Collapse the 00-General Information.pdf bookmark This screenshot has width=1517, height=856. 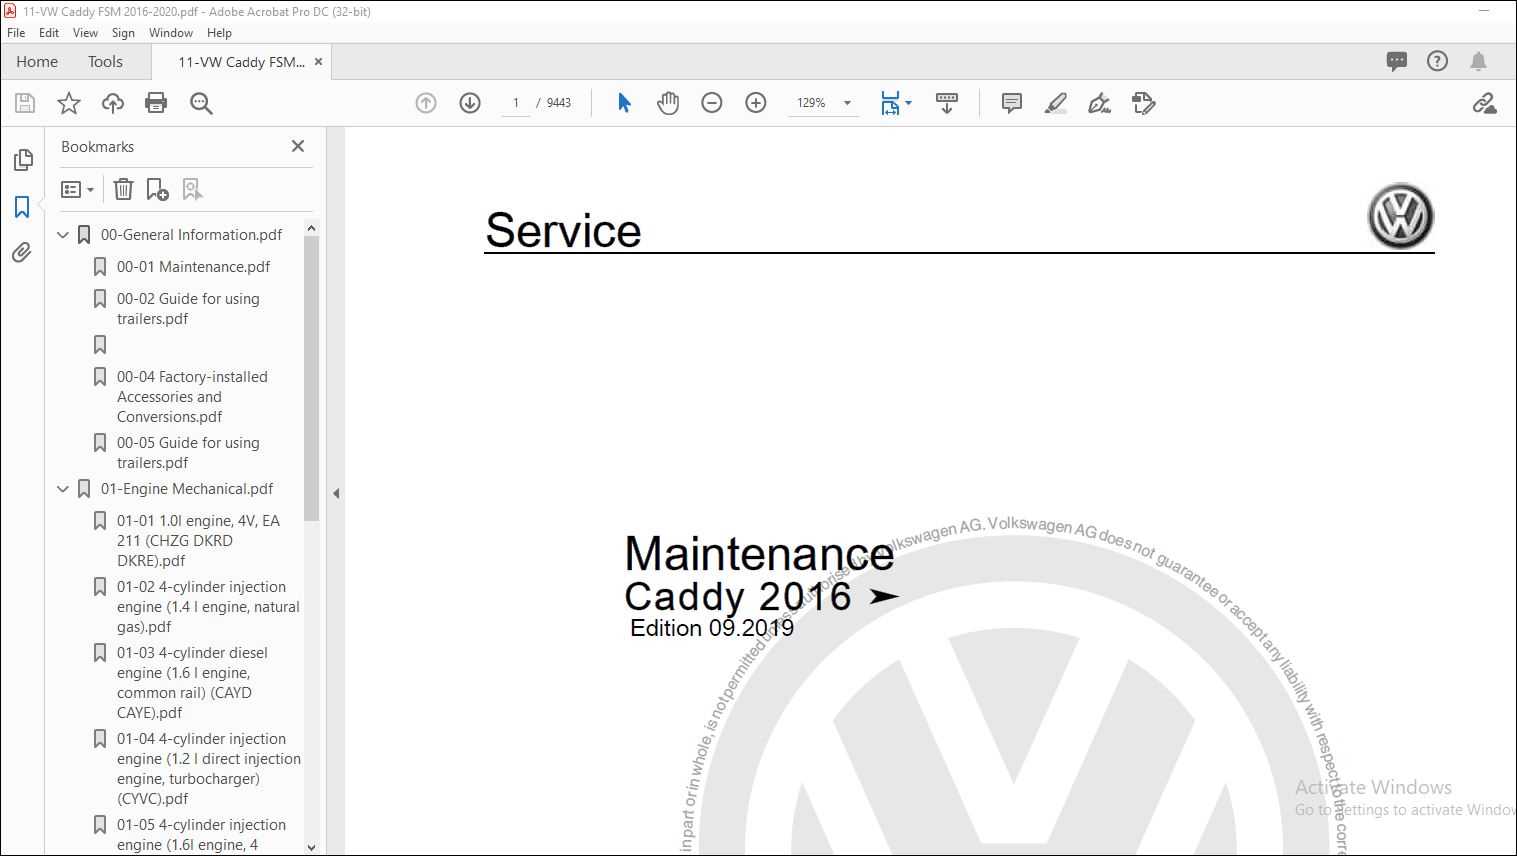tap(64, 235)
